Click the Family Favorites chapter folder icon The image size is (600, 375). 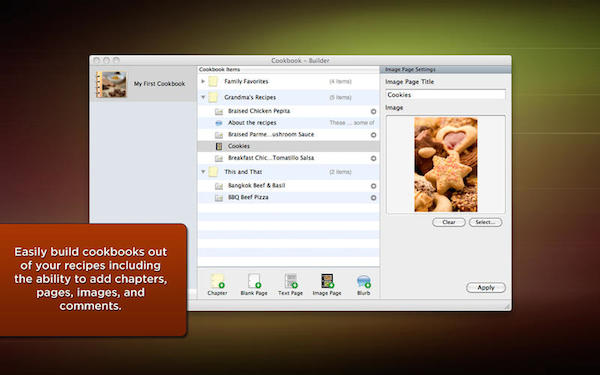pyautogui.click(x=213, y=82)
